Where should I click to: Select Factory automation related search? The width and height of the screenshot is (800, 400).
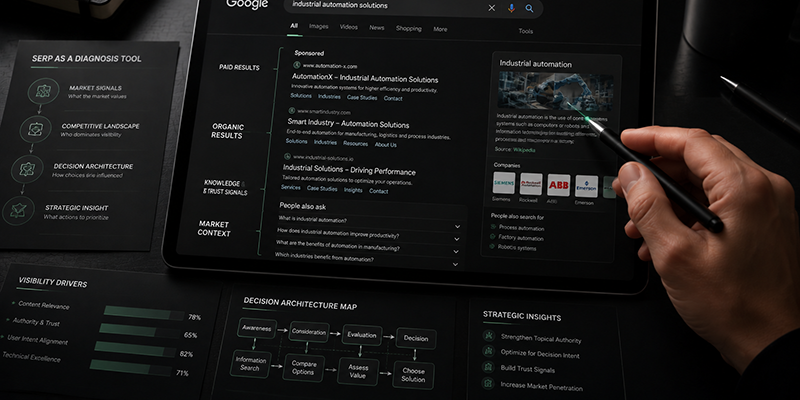[521, 238]
